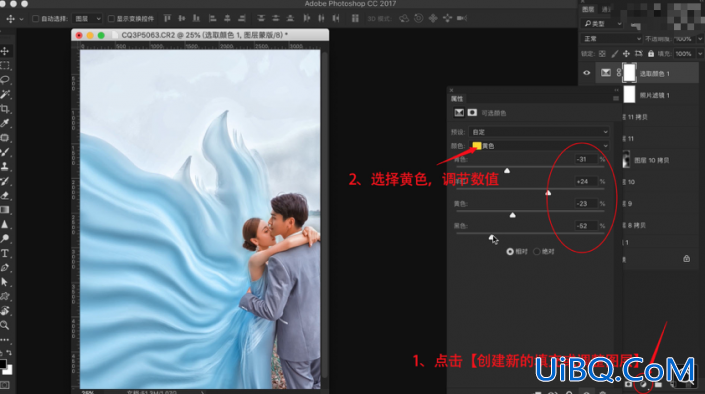Enable the 自动选择 auto-select checkbox

(x=35, y=18)
